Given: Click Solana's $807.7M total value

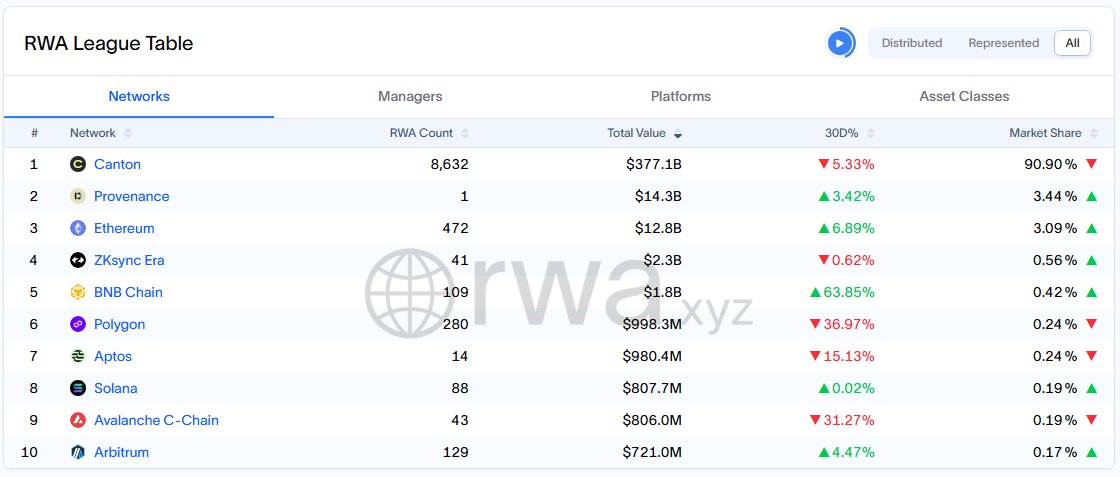Looking at the screenshot, I should pyautogui.click(x=651, y=388).
